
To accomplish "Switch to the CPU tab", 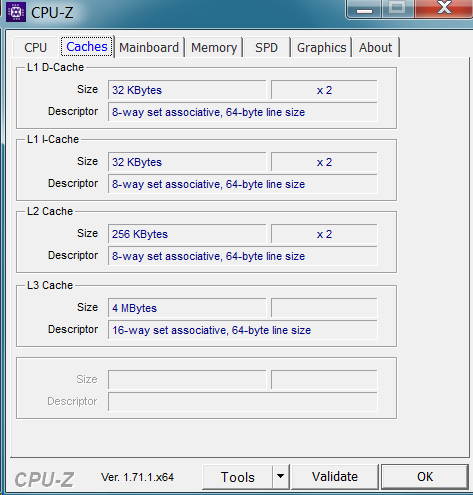I will (x=36, y=48).
